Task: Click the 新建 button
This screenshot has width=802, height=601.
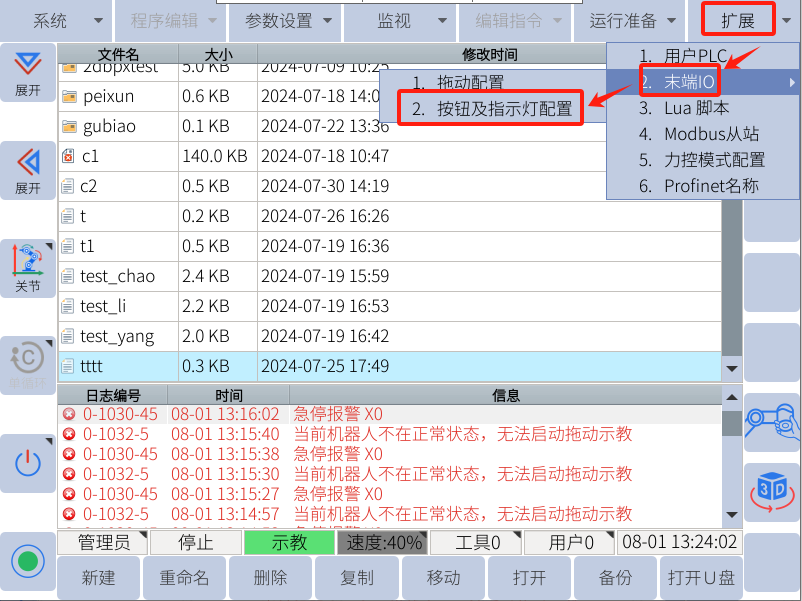Action: (99, 578)
